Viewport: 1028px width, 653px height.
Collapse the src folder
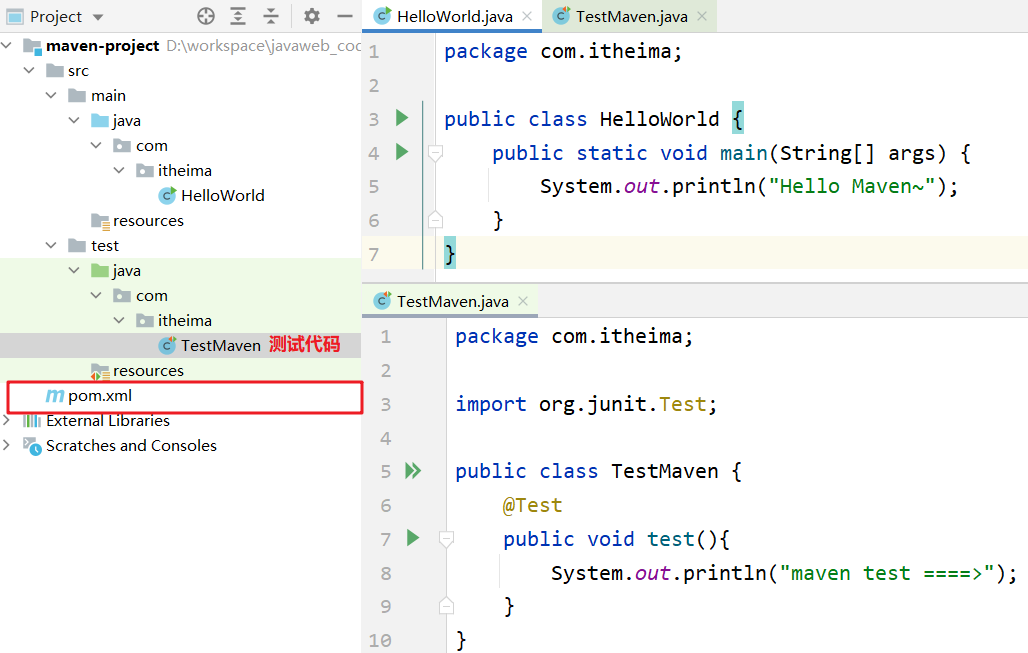[x=31, y=70]
